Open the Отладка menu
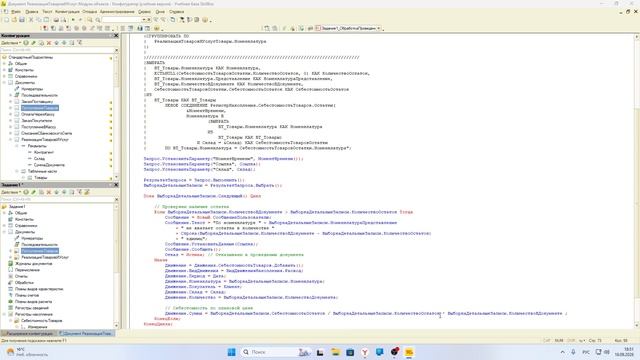This screenshot has width=640, height=360. click(90, 11)
